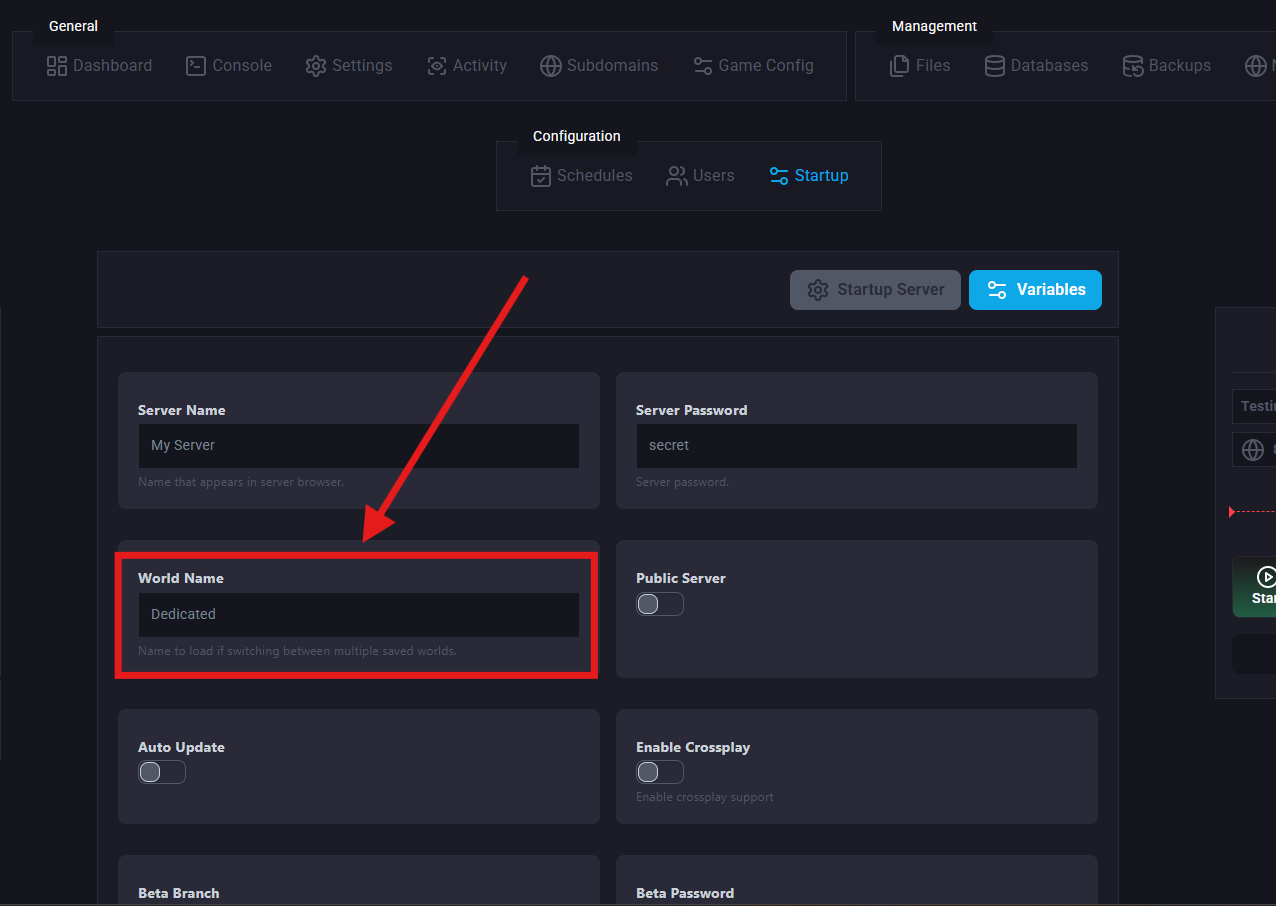Select the Startup tab

click(x=808, y=176)
